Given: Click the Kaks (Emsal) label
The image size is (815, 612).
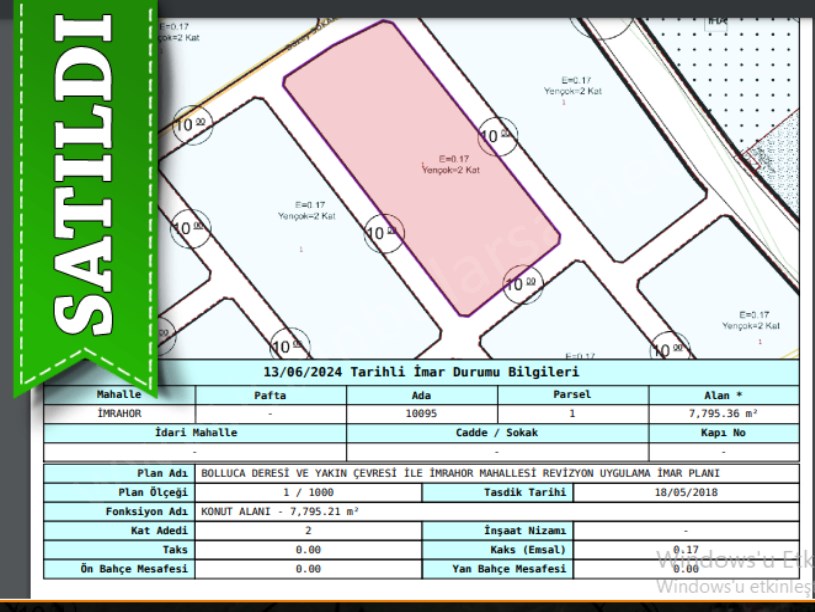Looking at the screenshot, I should (x=528, y=549).
